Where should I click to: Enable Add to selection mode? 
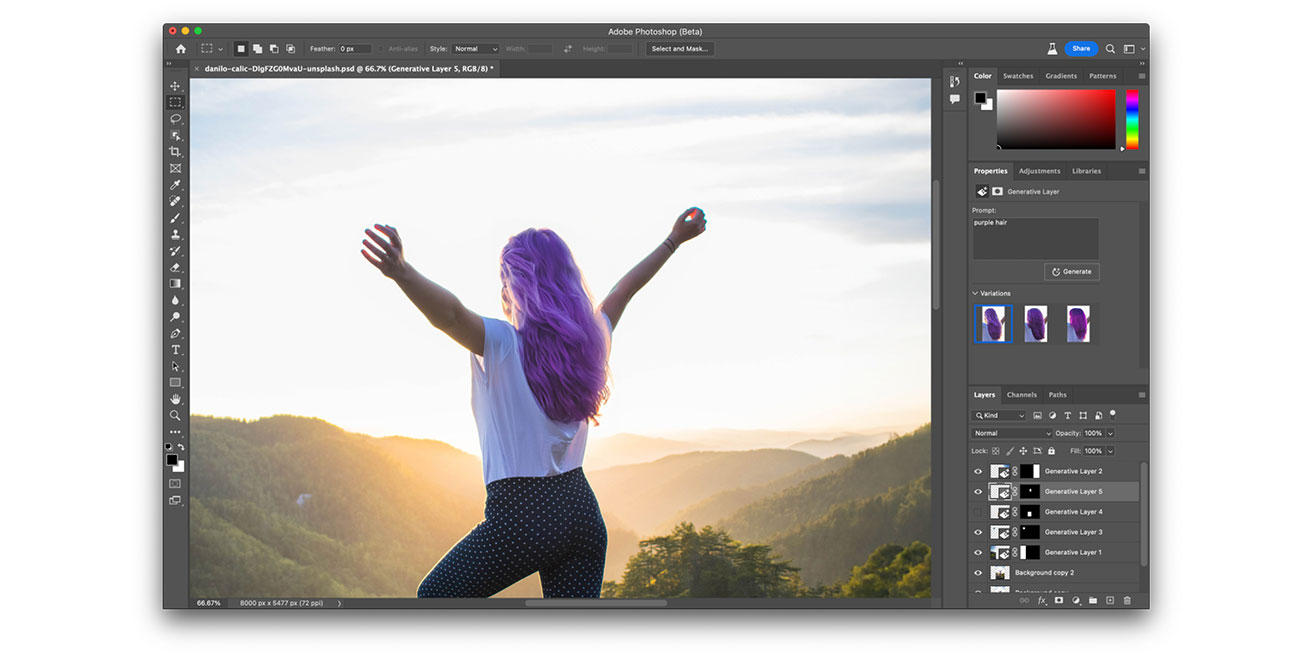(x=257, y=48)
